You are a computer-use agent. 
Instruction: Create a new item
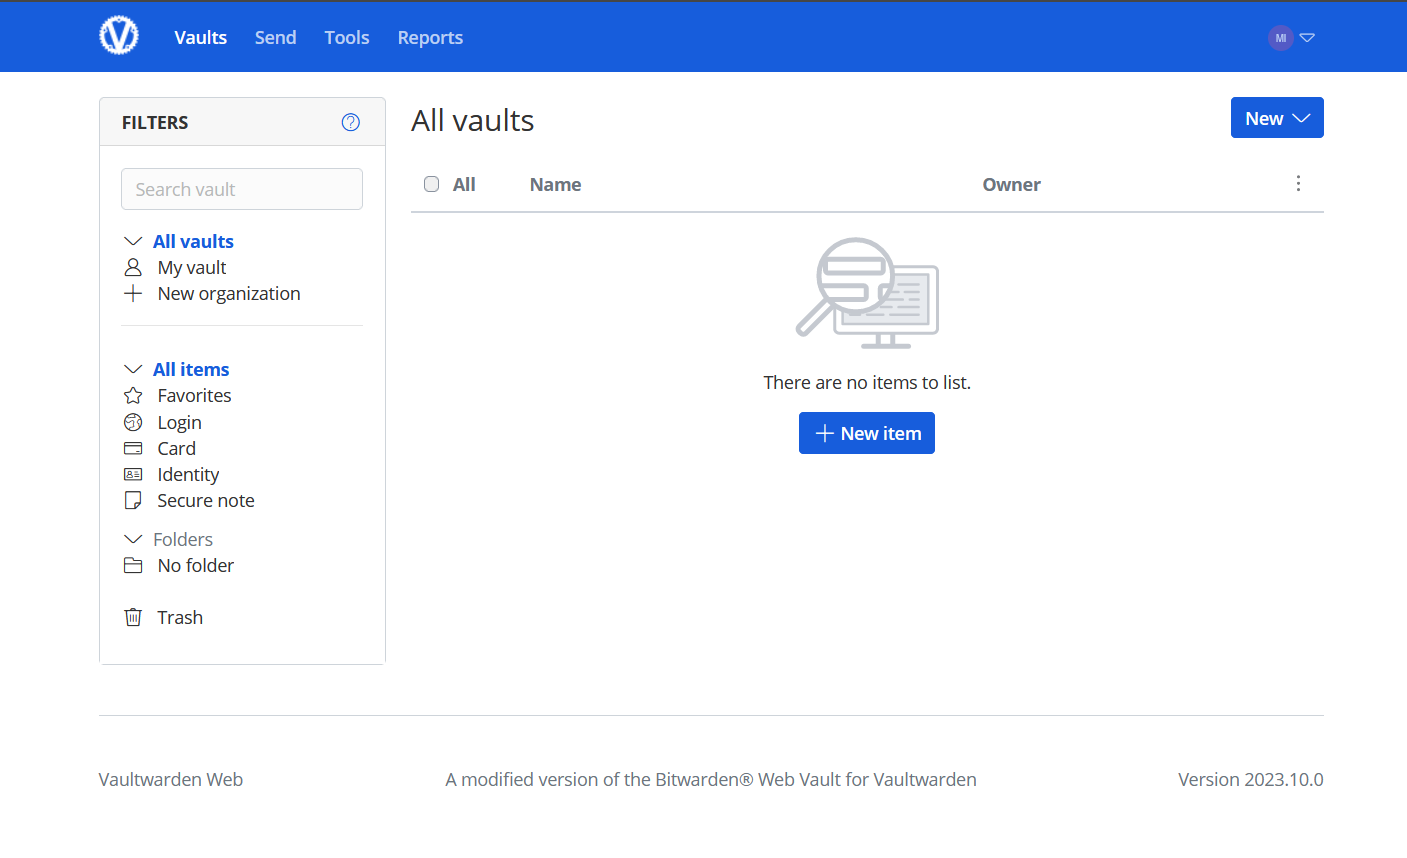pyautogui.click(x=866, y=432)
